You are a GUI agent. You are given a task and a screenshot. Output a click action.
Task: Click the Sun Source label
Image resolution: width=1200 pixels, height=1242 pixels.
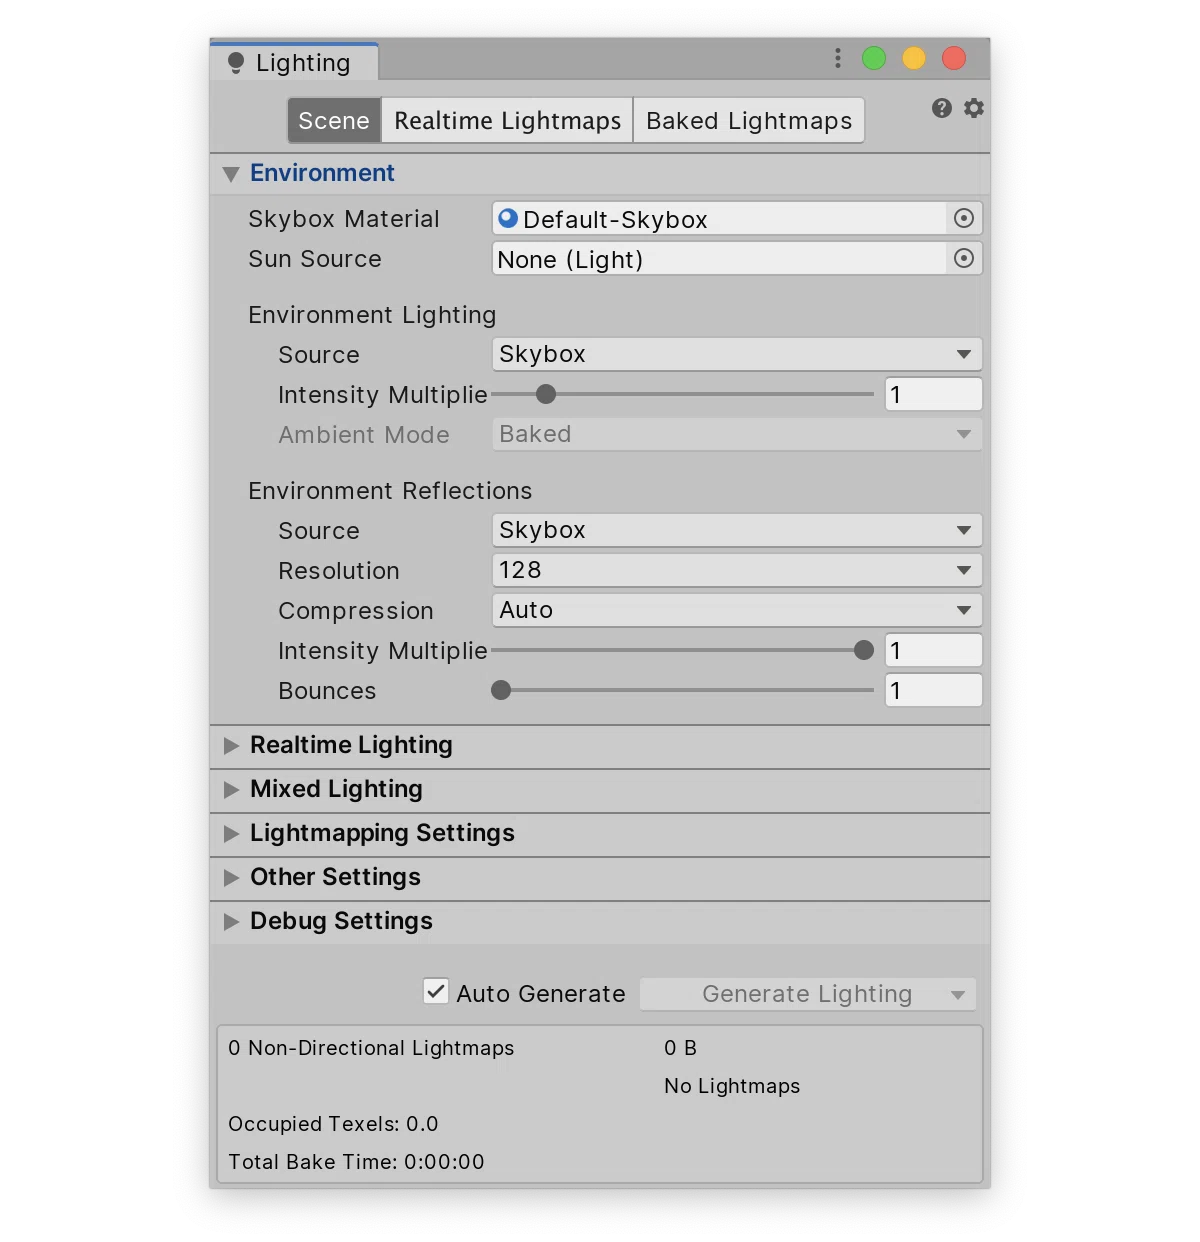315,259
